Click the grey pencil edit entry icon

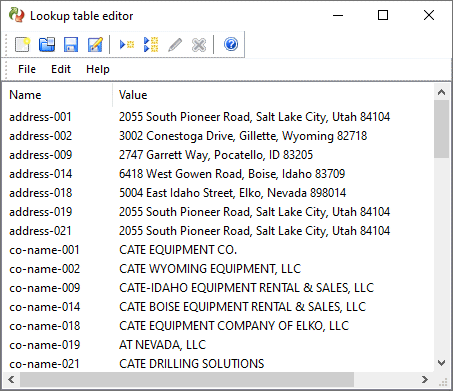coord(175,44)
